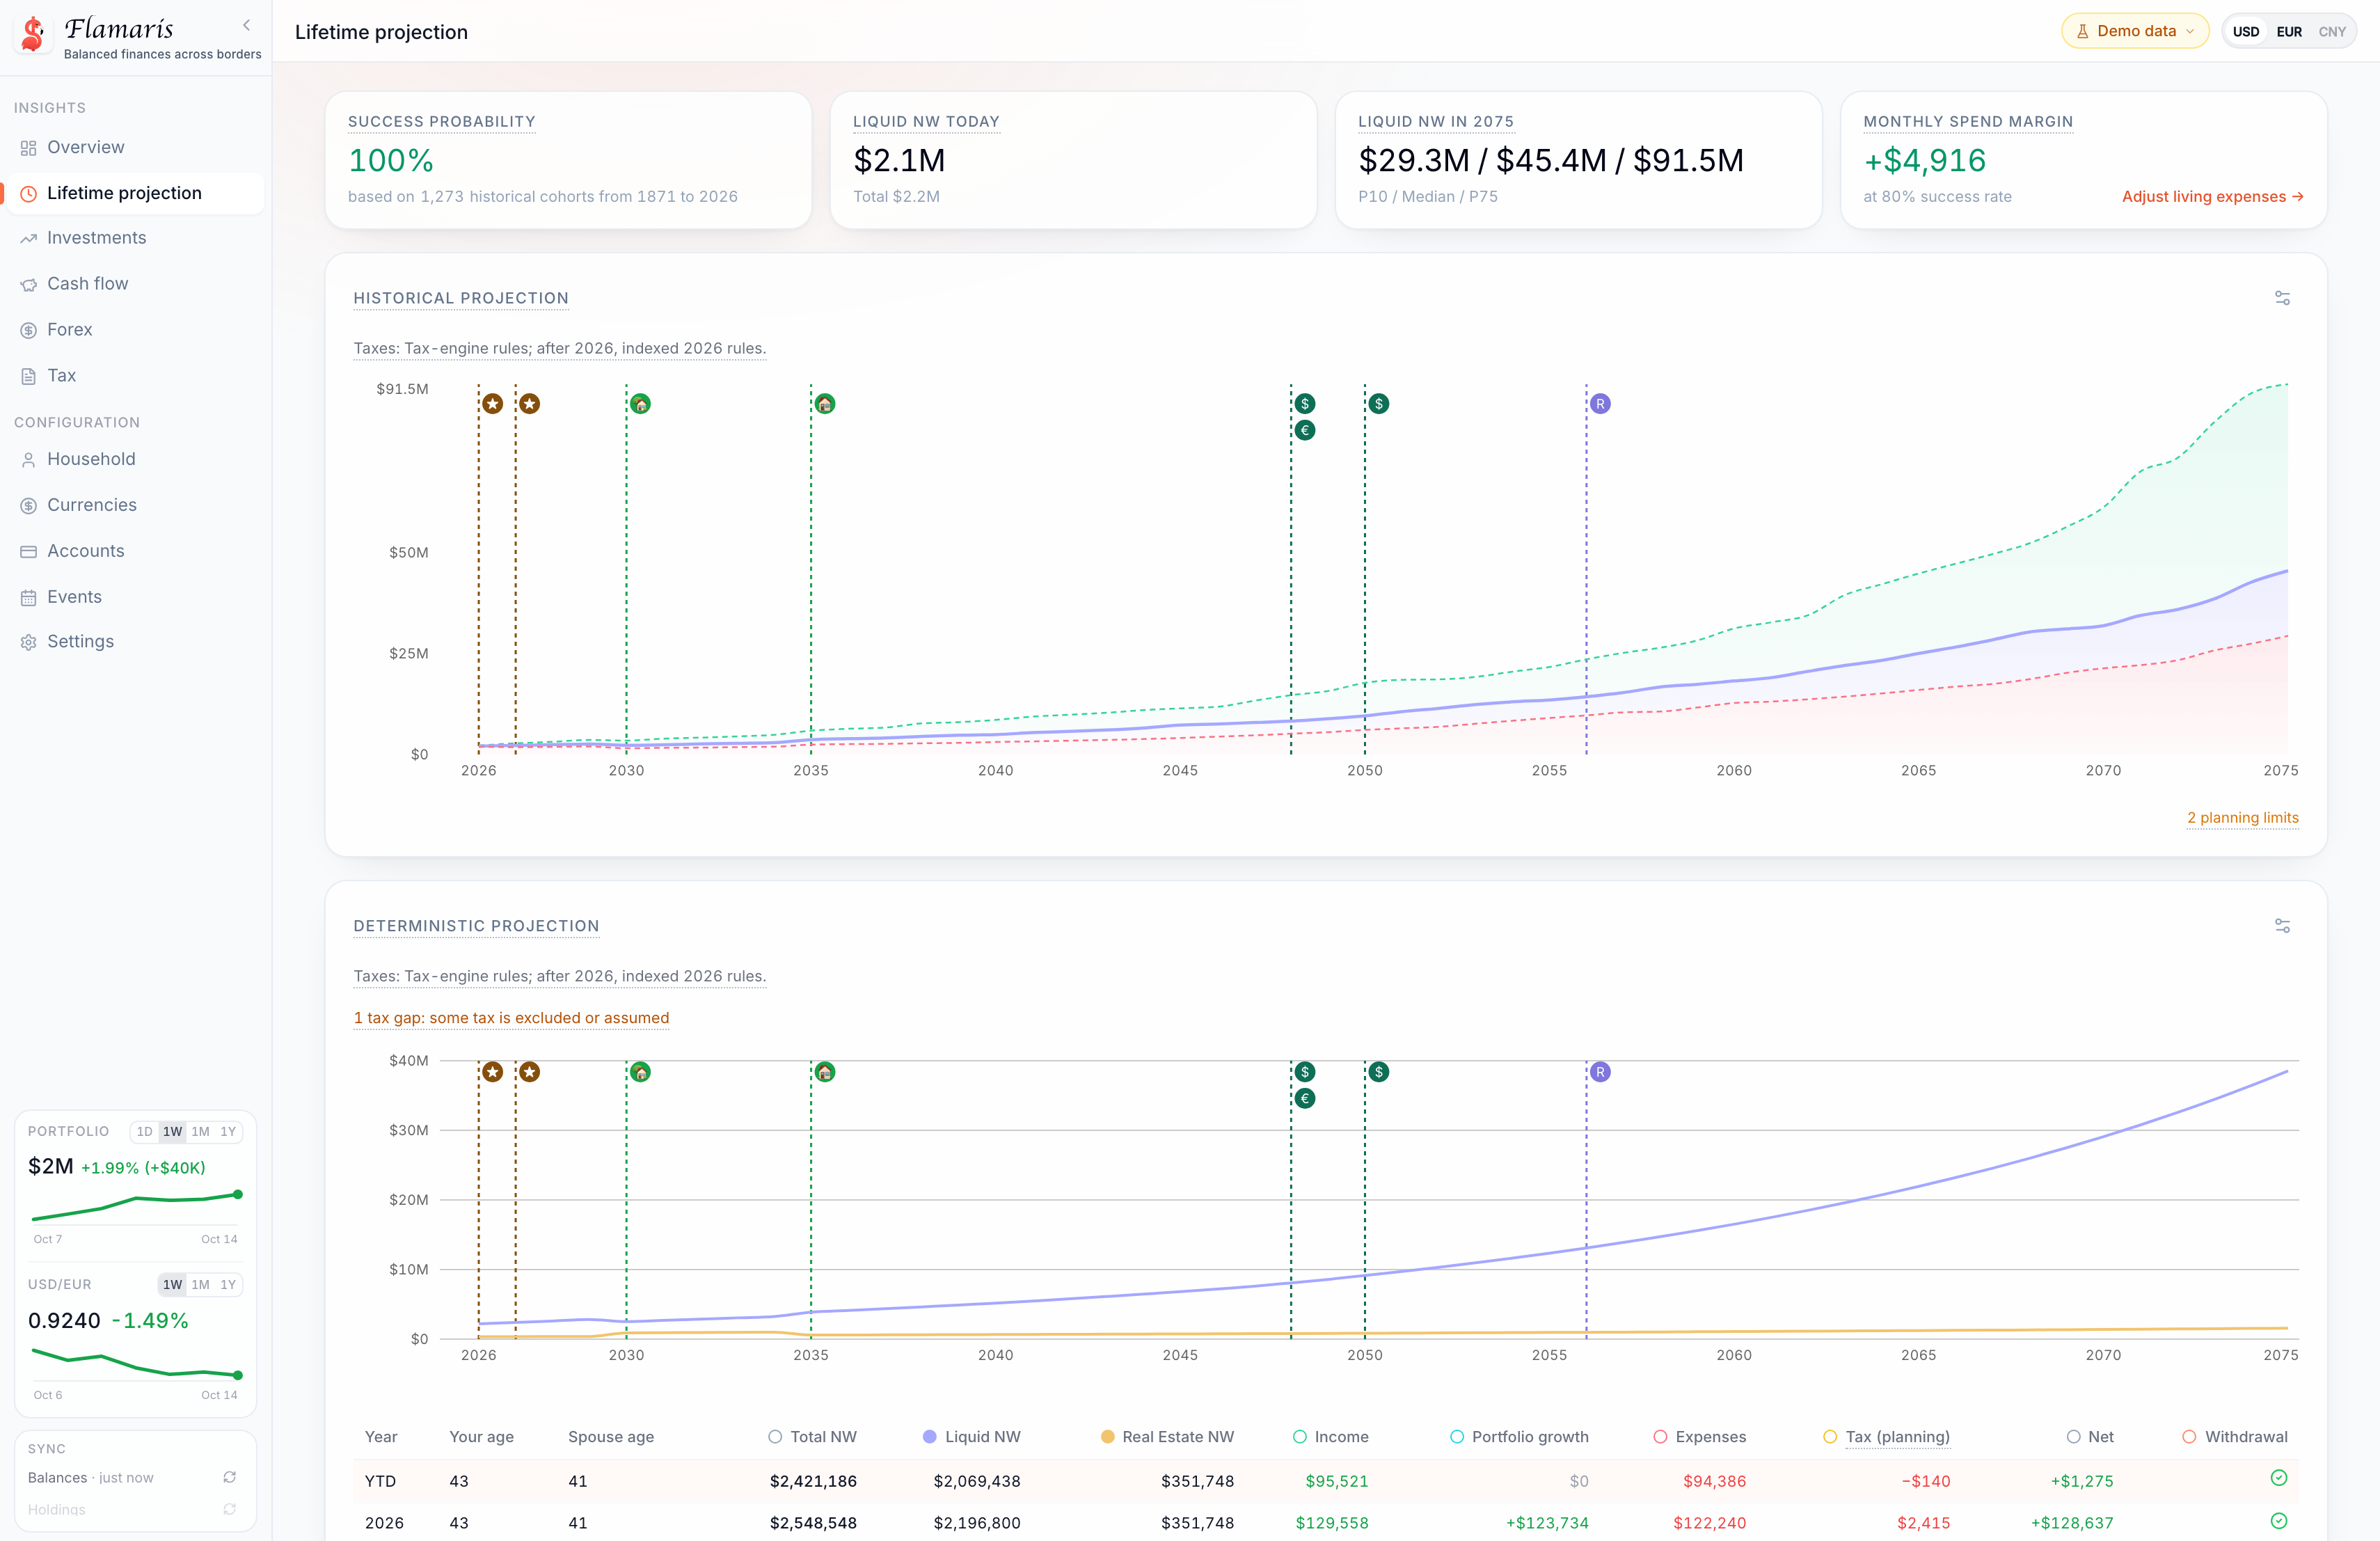
Task: Click the R marker in deterministic chart
Action: (1600, 1072)
